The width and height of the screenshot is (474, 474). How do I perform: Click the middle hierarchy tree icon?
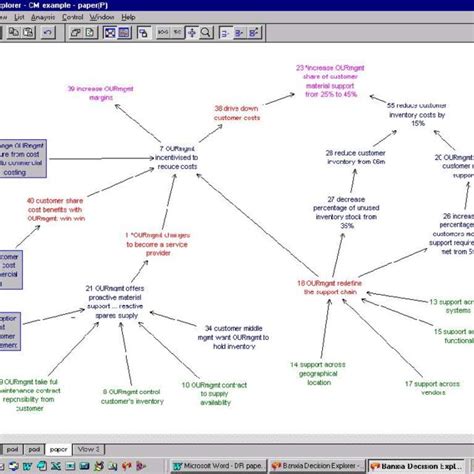coord(239,33)
